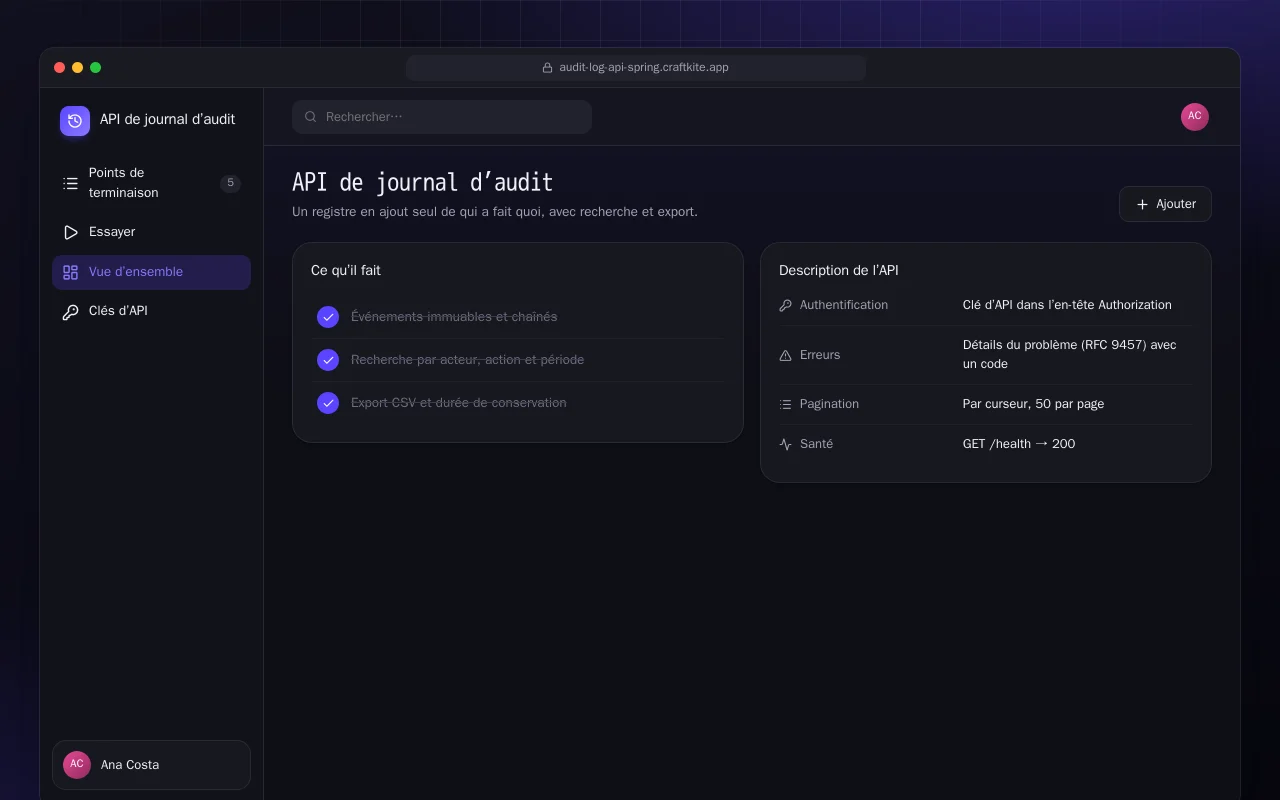Viewport: 1280px width, 800px height.
Task: Uncheck Événements immuables et chaînés
Action: click(x=328, y=317)
